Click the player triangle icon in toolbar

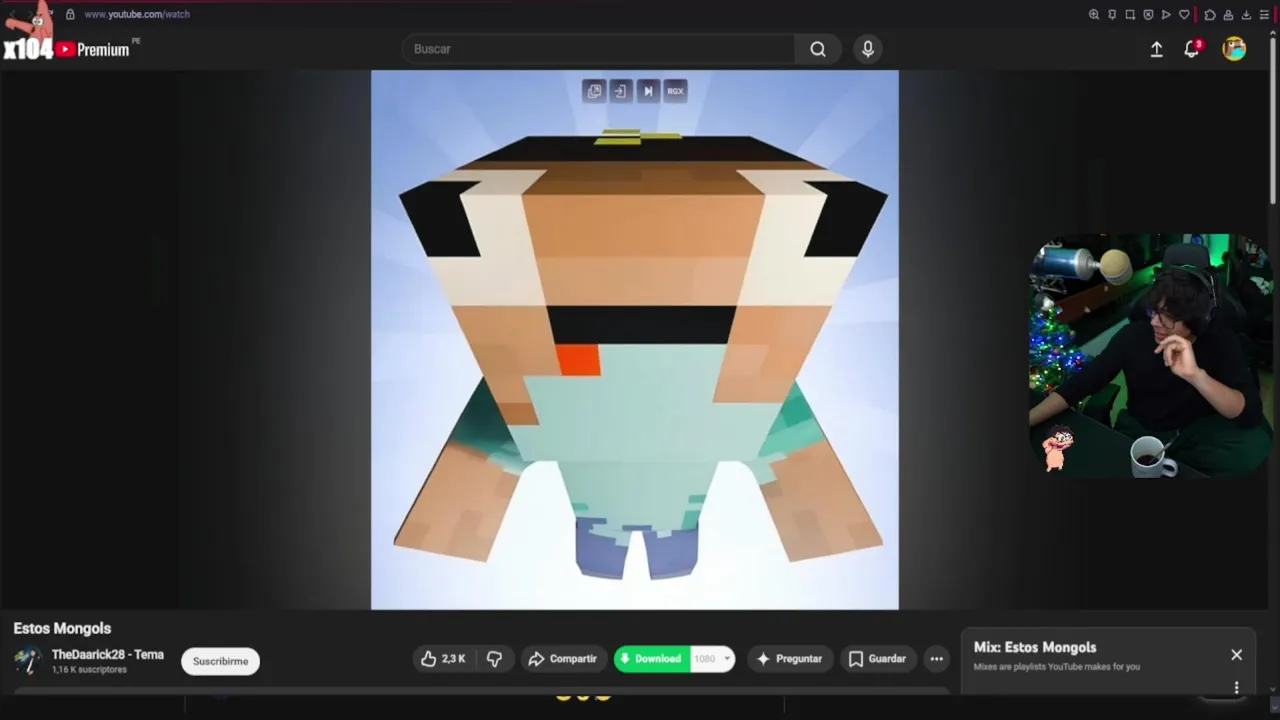pos(1166,15)
